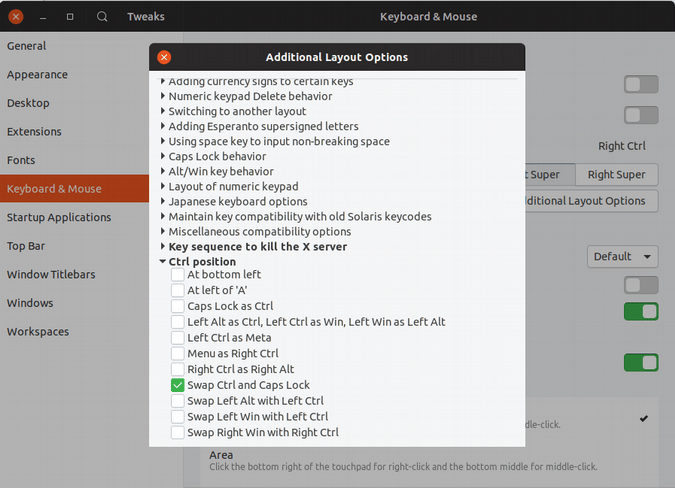Tick Swap Left Alt with Left Ctrl
675x488 pixels.
coord(177,401)
